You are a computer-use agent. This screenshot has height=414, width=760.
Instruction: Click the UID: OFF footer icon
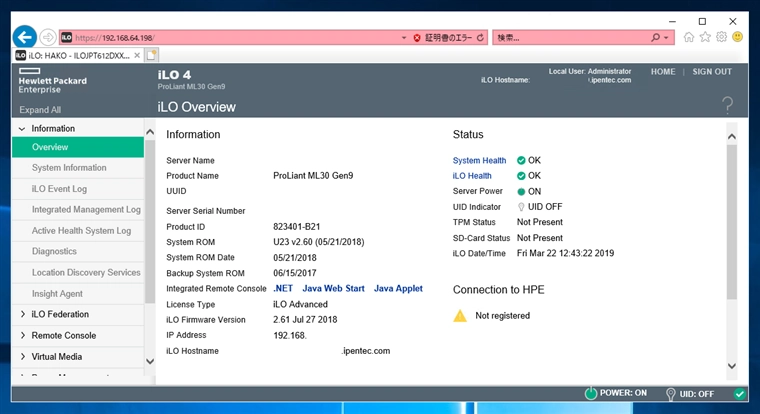point(670,394)
